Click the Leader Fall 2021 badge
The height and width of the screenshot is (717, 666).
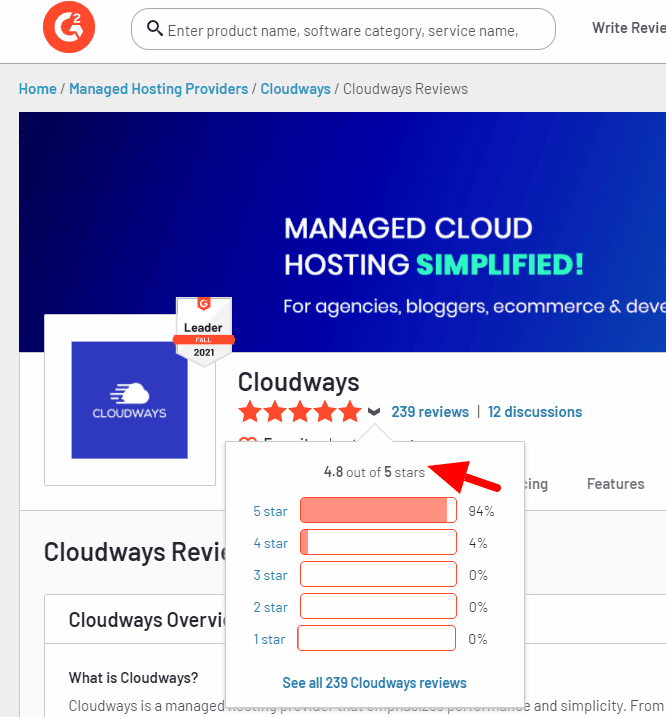(204, 331)
